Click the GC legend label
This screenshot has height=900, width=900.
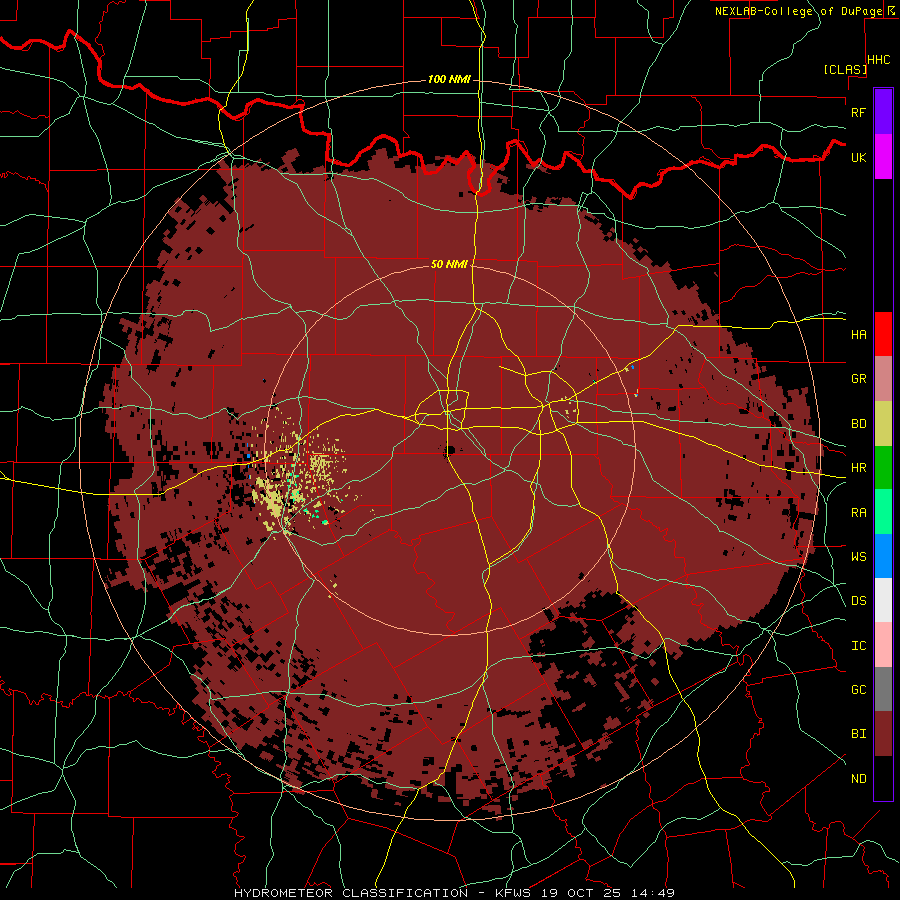pos(858,689)
